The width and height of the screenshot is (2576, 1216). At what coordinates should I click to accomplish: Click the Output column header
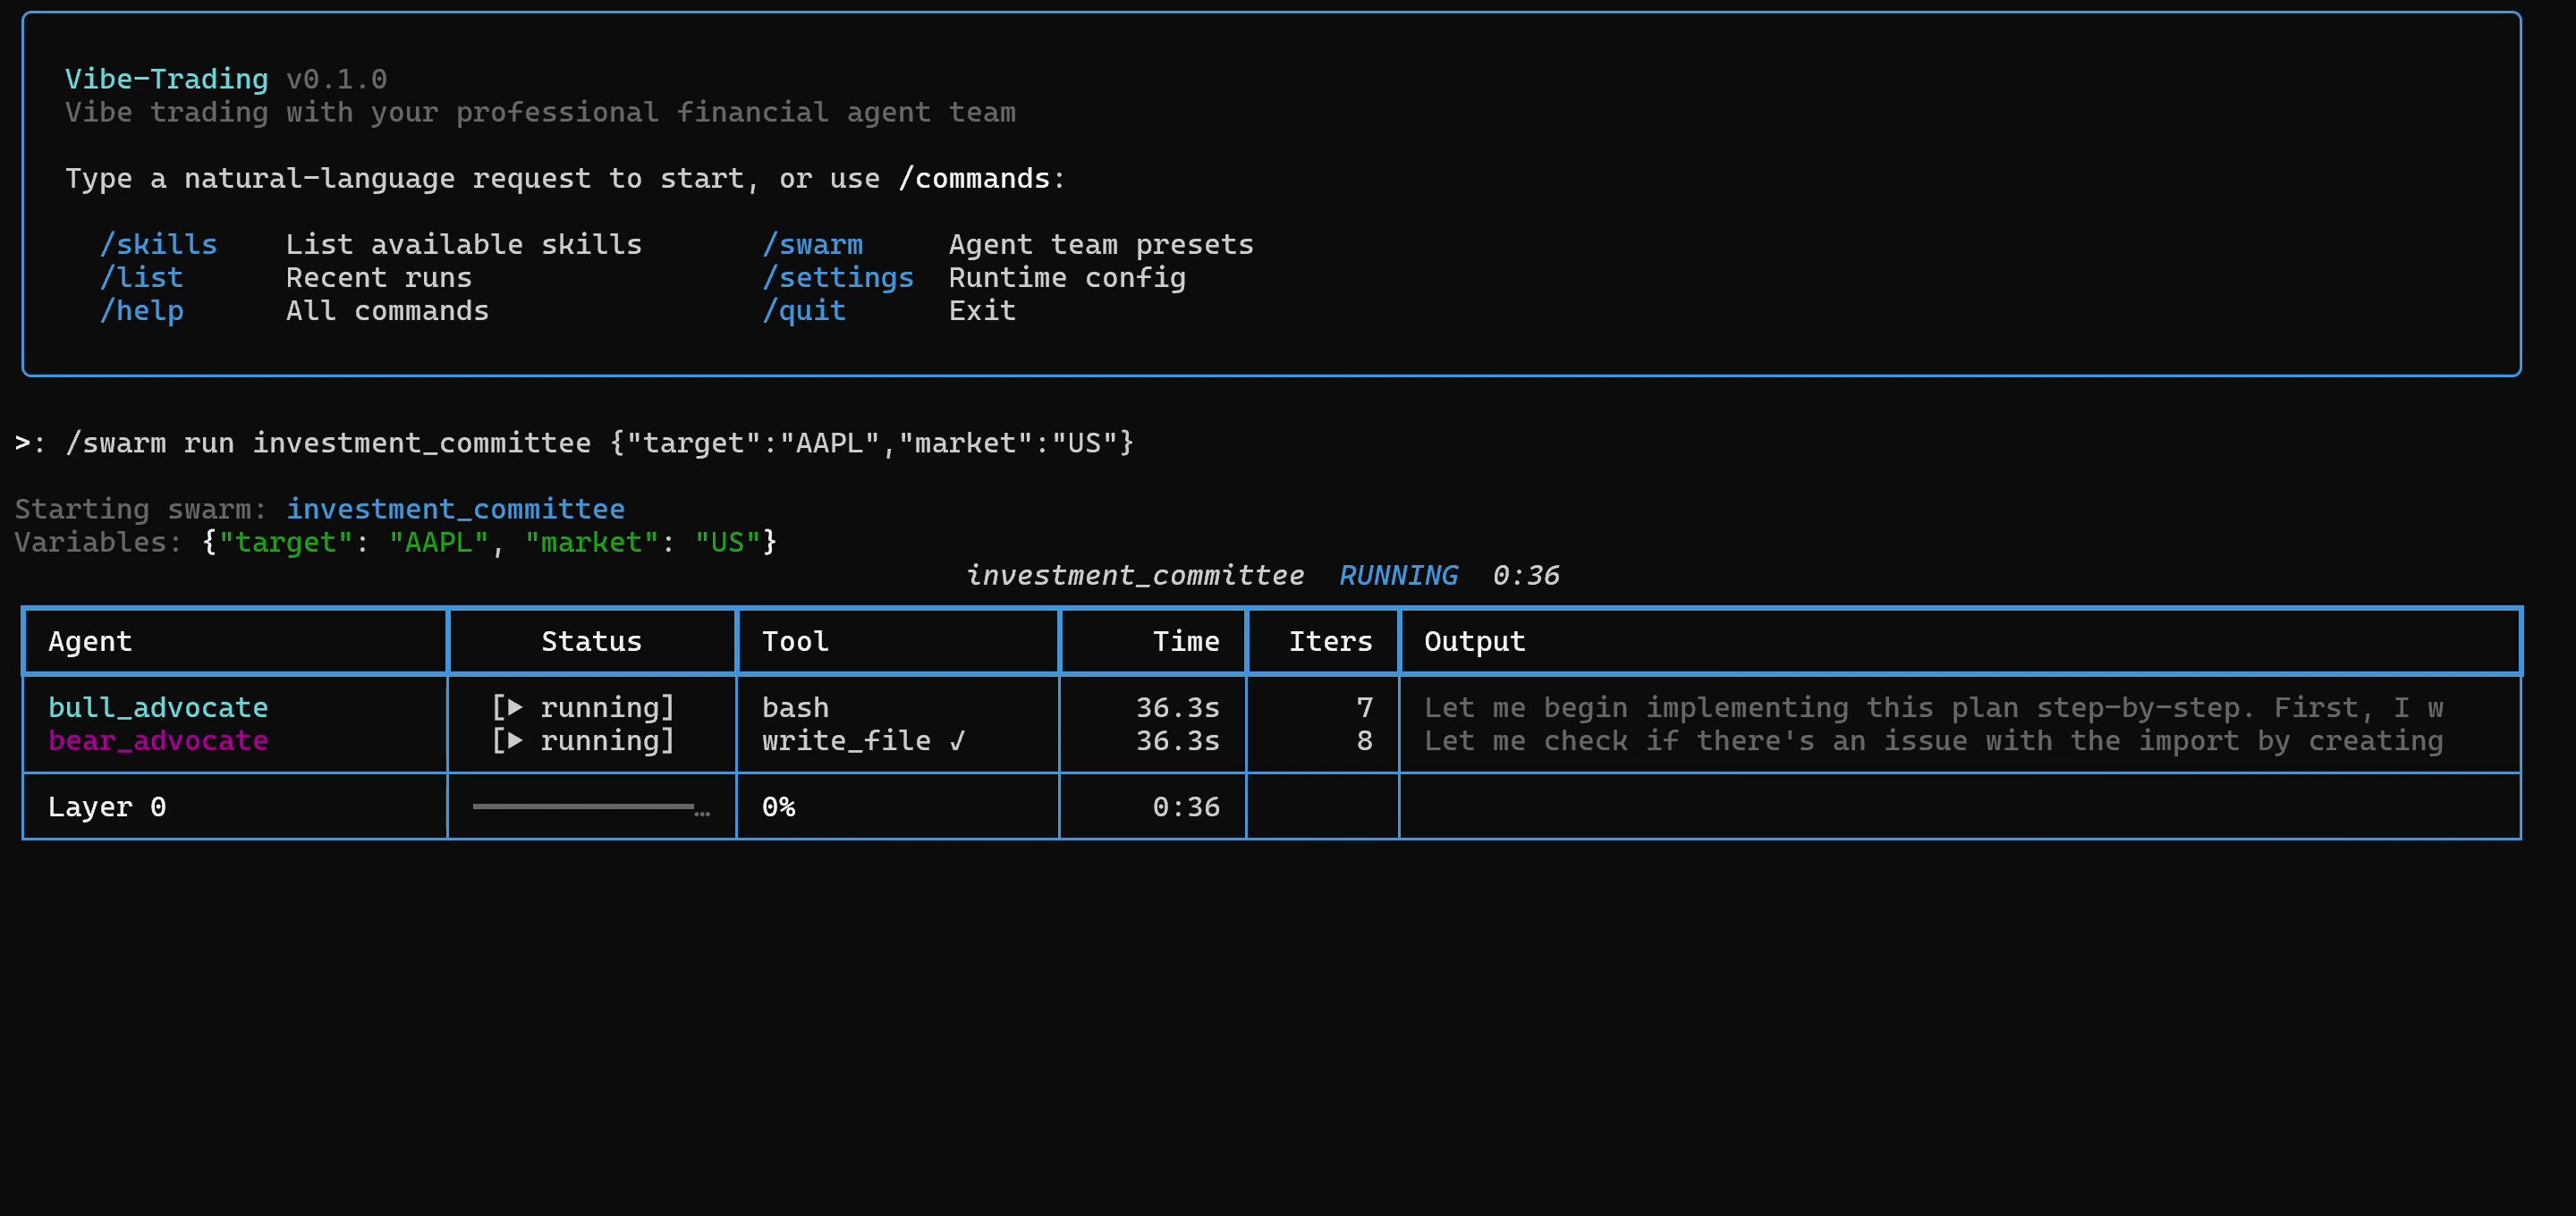[x=1474, y=641]
